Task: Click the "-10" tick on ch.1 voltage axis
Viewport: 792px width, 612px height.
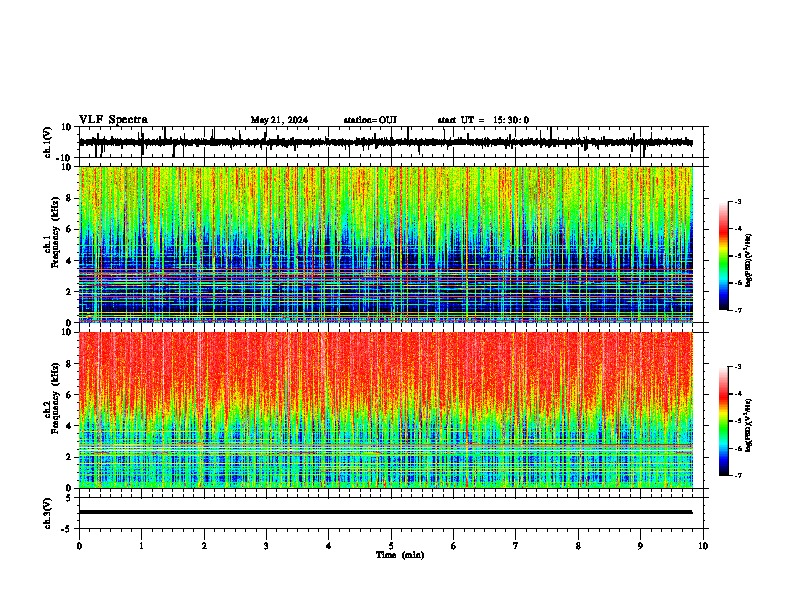Action: coord(65,158)
